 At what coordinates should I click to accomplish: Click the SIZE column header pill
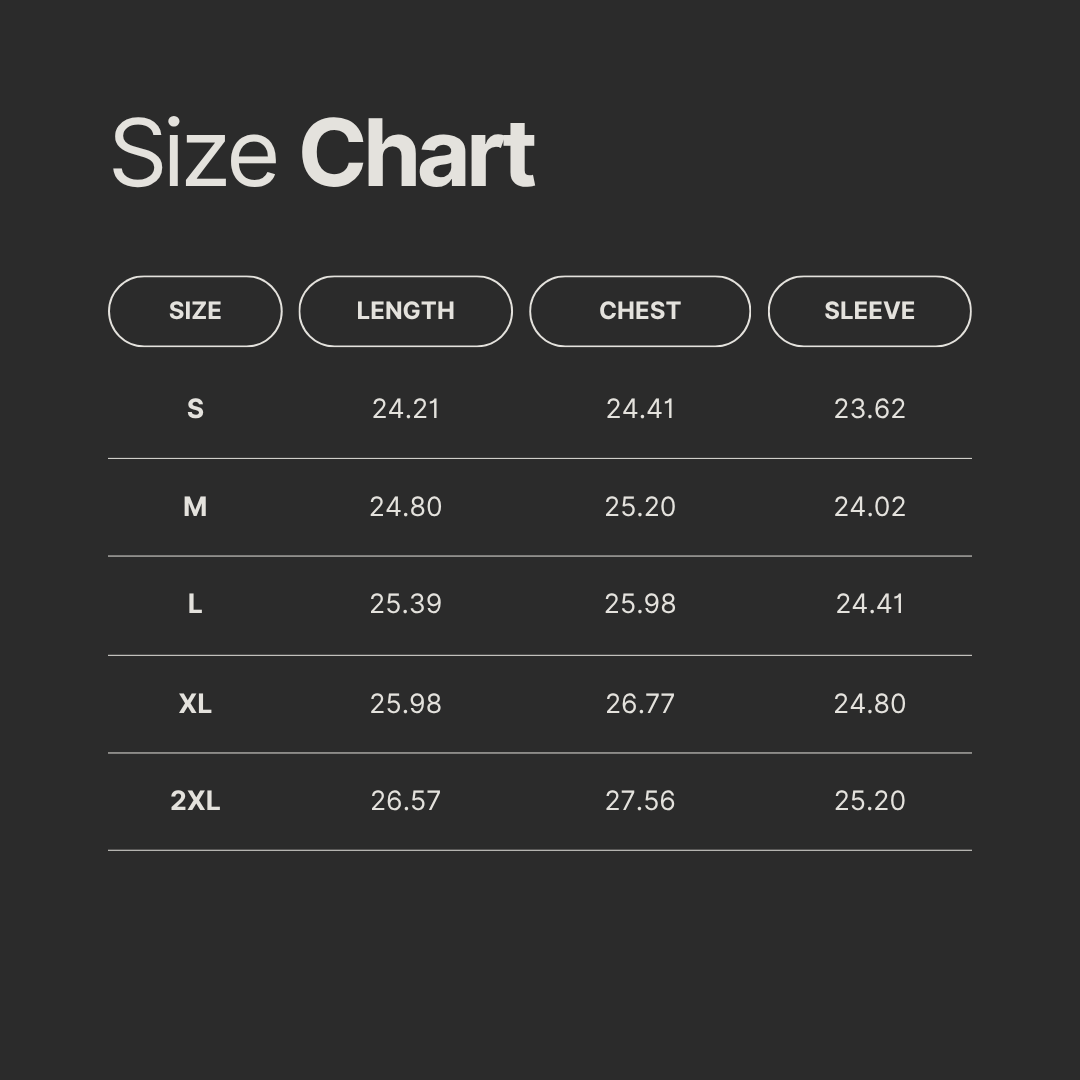click(195, 311)
